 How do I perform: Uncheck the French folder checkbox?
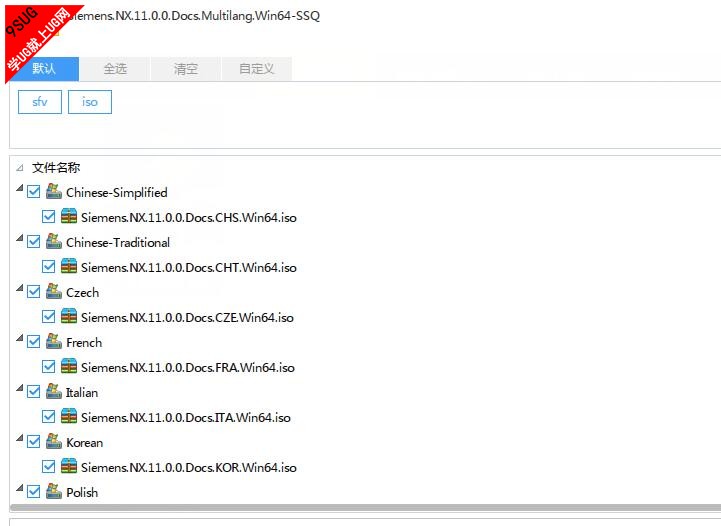point(34,342)
